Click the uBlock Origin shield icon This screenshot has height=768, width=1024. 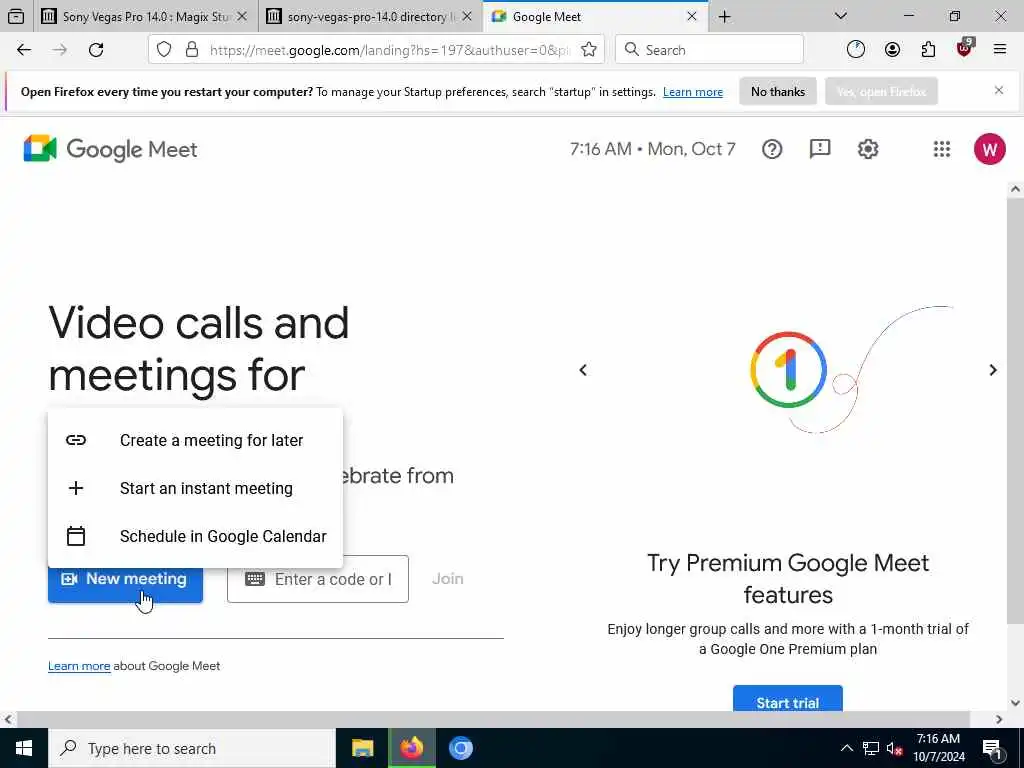click(x=964, y=48)
